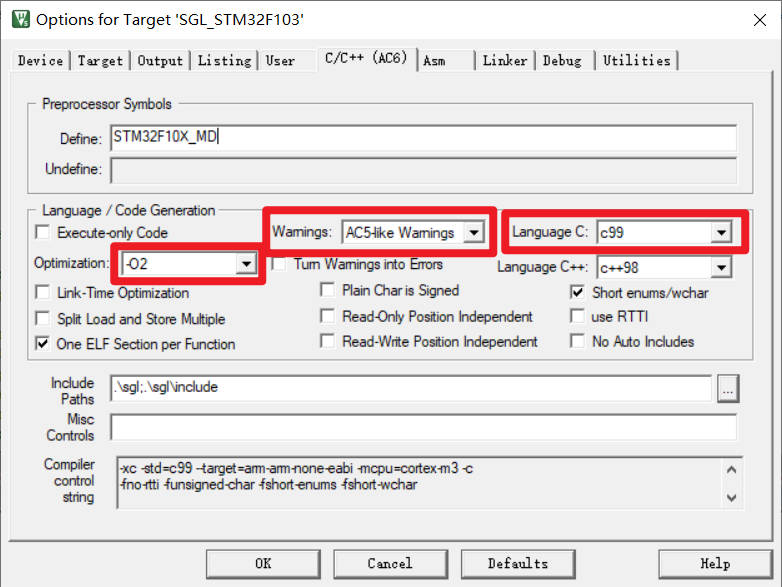Switch to the Device tab

40,61
